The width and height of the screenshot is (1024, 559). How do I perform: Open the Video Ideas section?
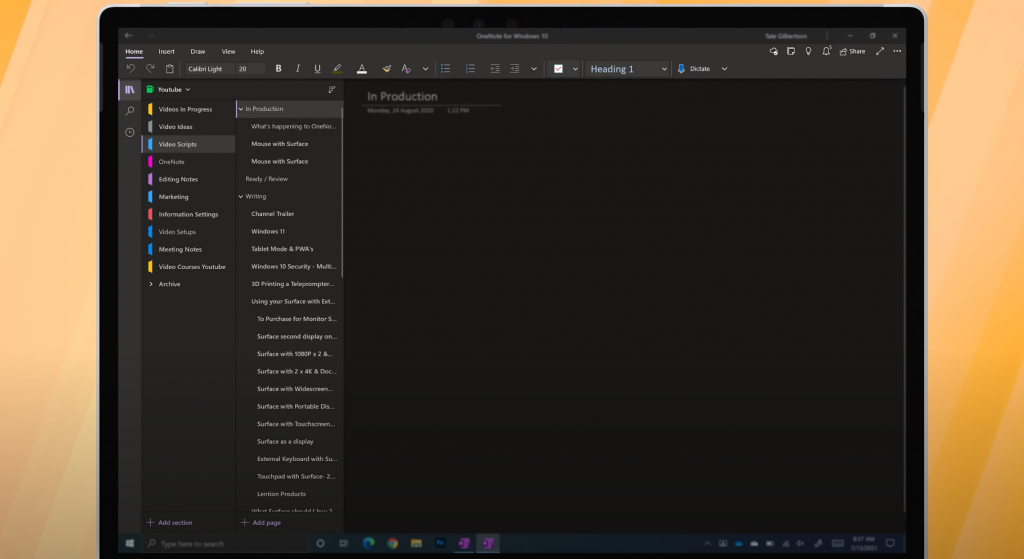click(189, 127)
